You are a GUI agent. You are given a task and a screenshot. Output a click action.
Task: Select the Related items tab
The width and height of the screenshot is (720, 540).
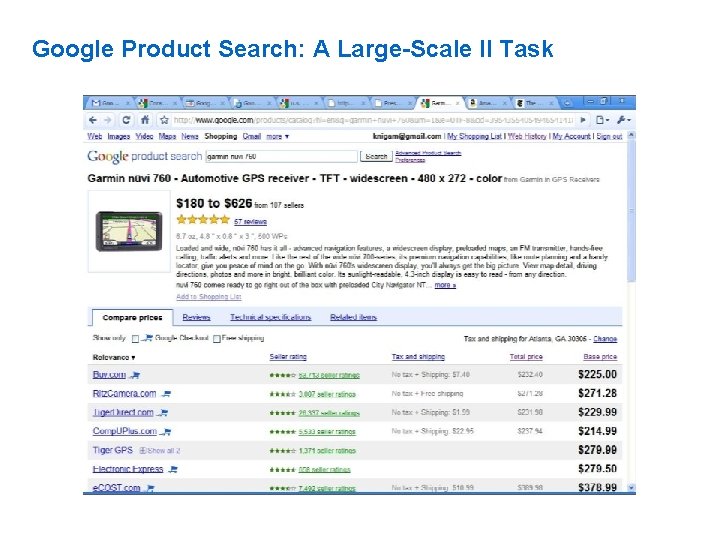point(353,317)
